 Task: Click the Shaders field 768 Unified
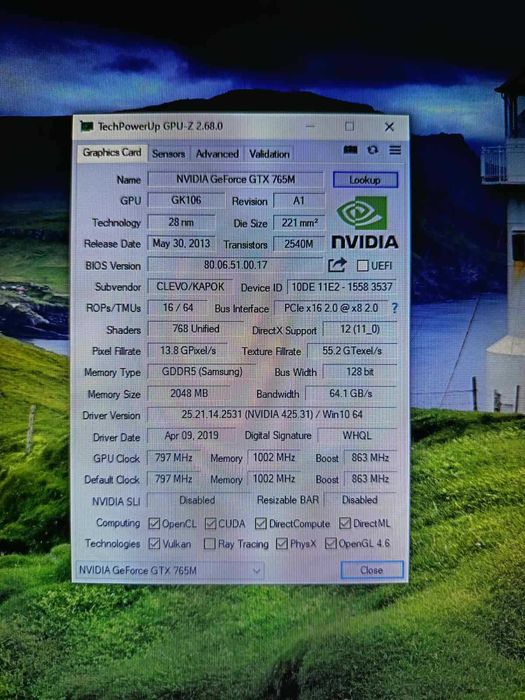tap(196, 329)
